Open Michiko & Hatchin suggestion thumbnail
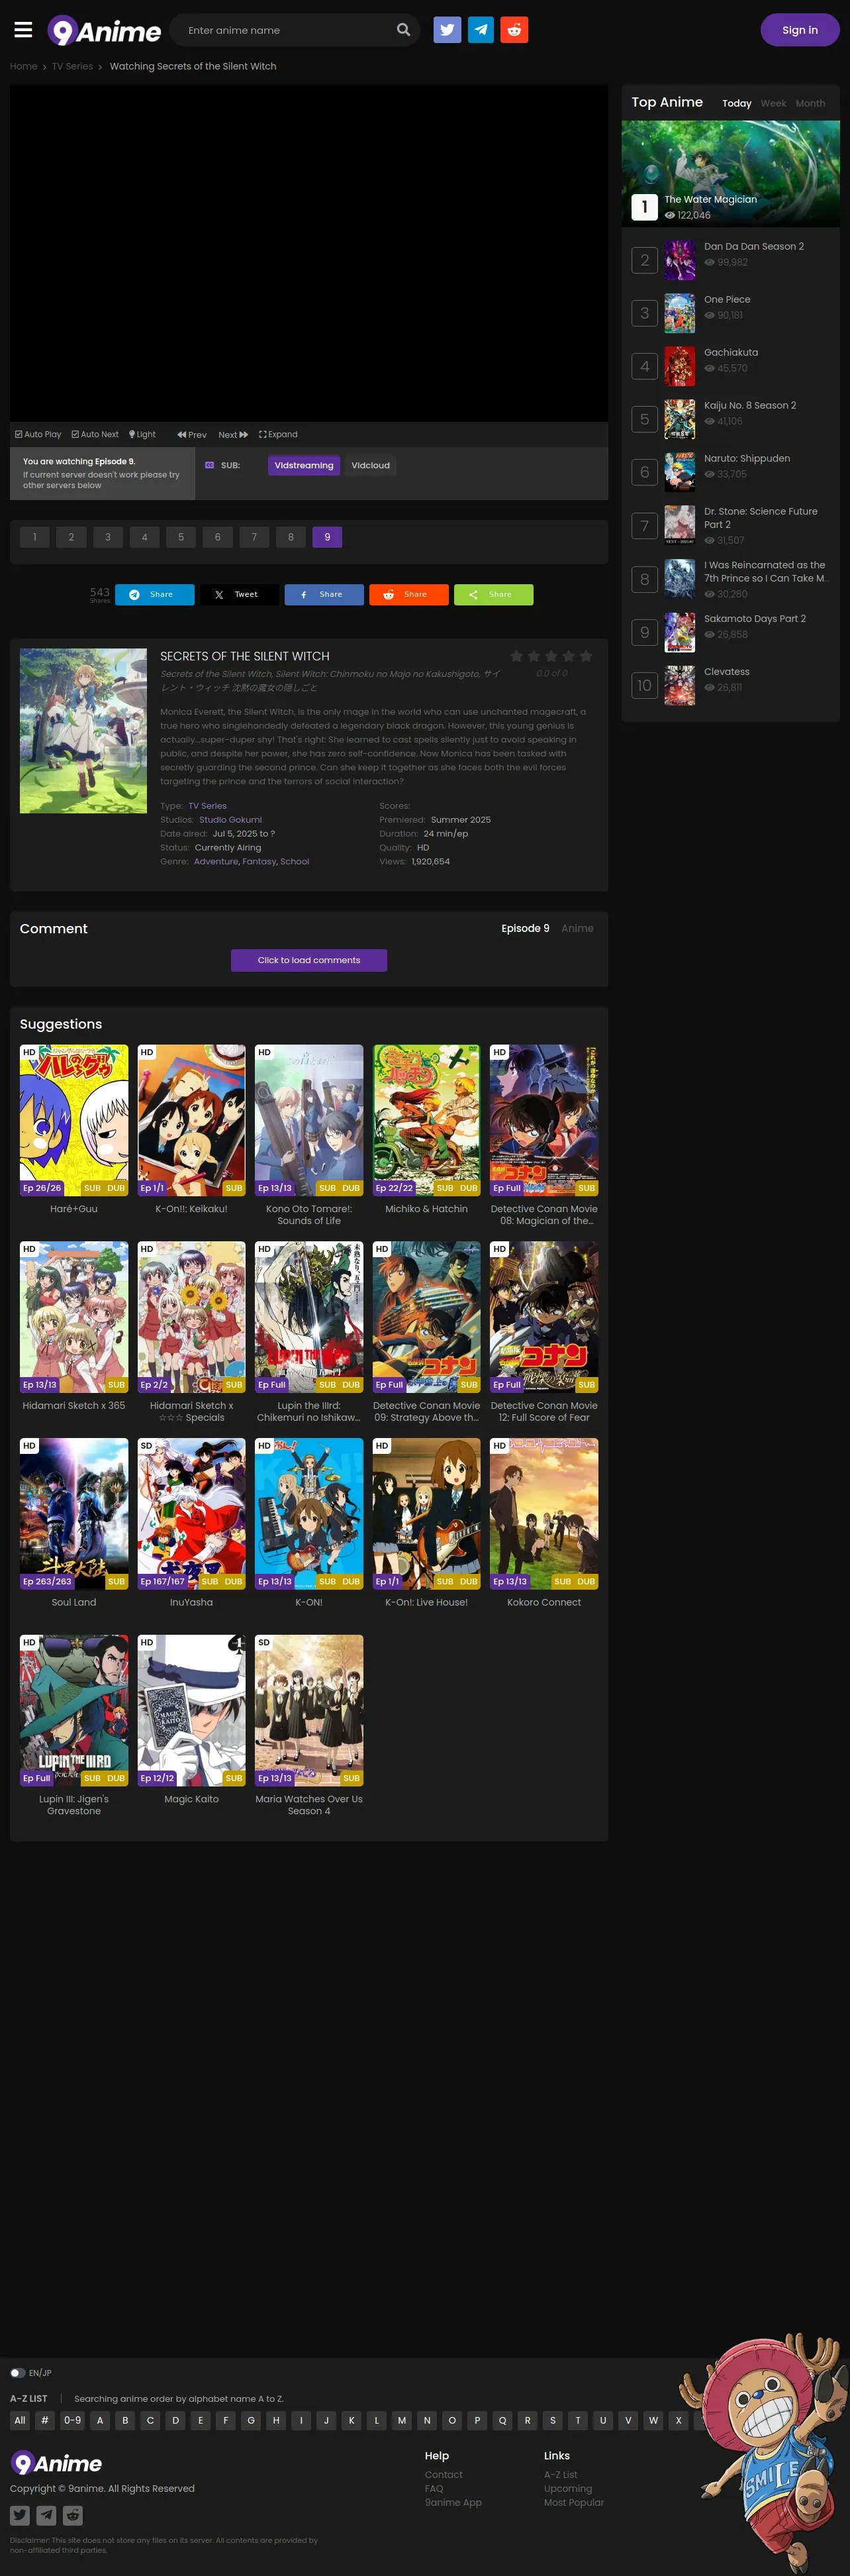This screenshot has height=2576, width=850. (x=426, y=1120)
